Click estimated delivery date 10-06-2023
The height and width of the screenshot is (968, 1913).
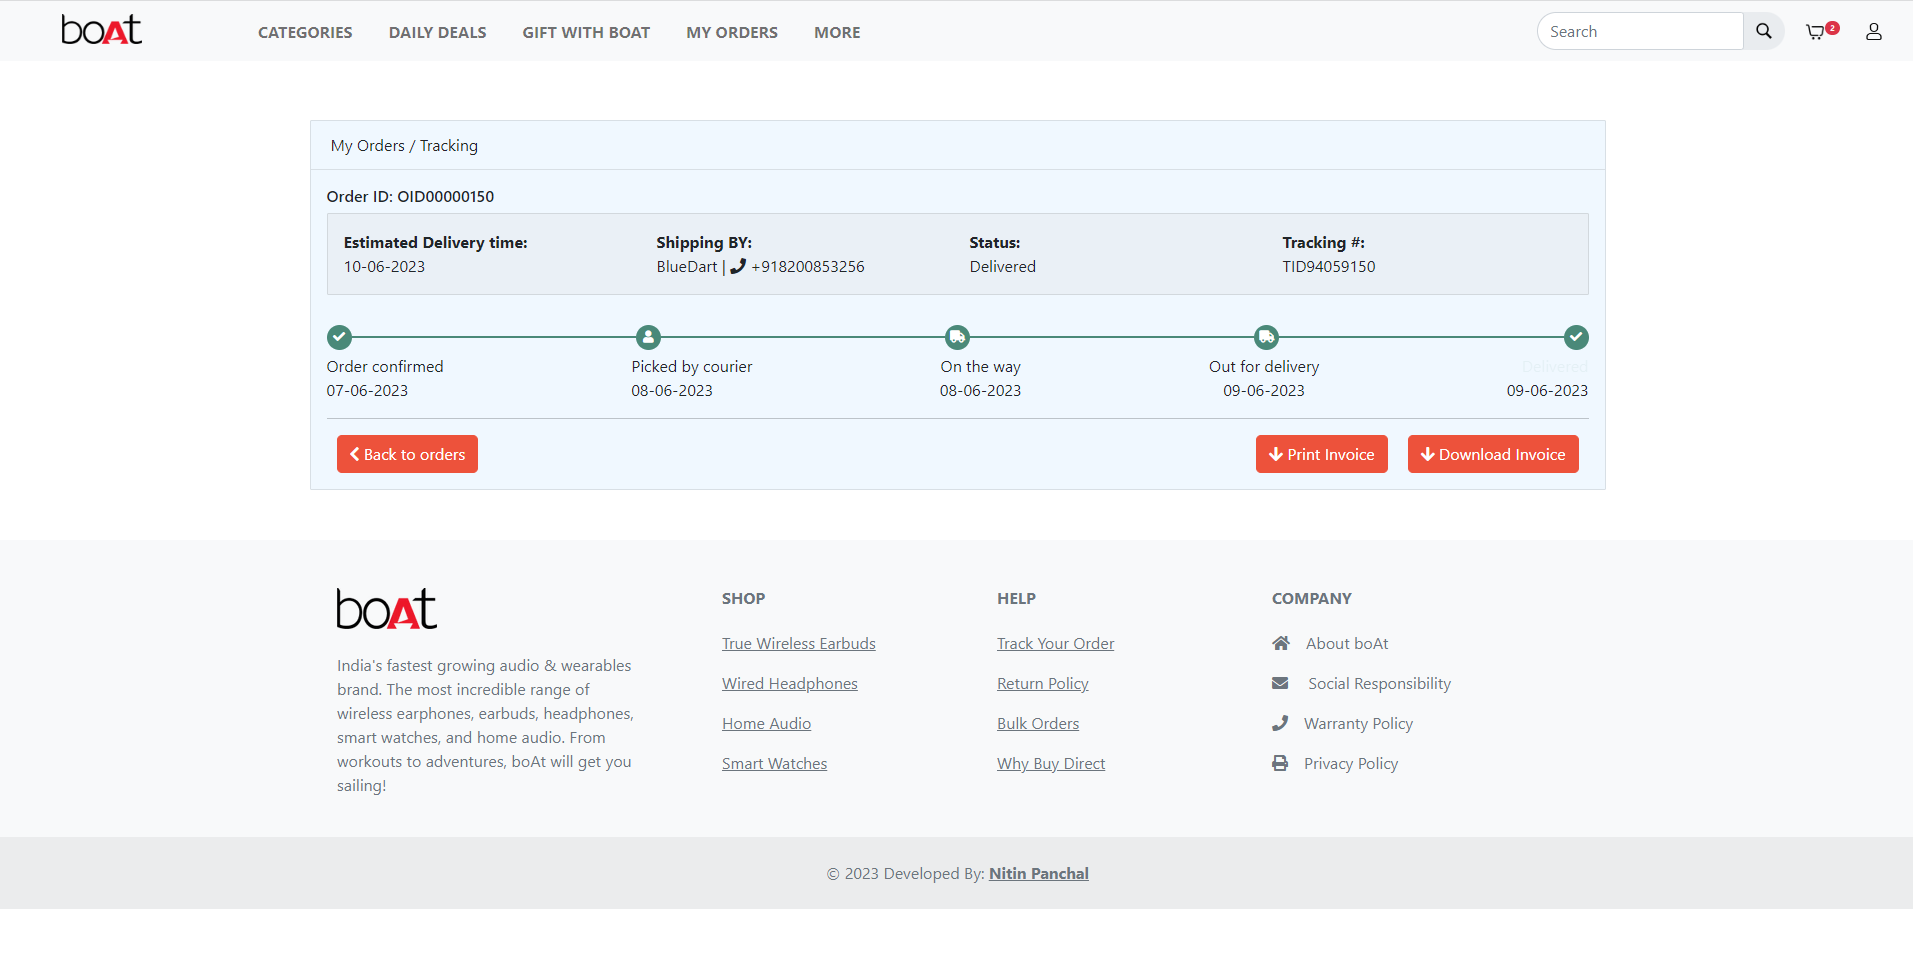pyautogui.click(x=385, y=266)
